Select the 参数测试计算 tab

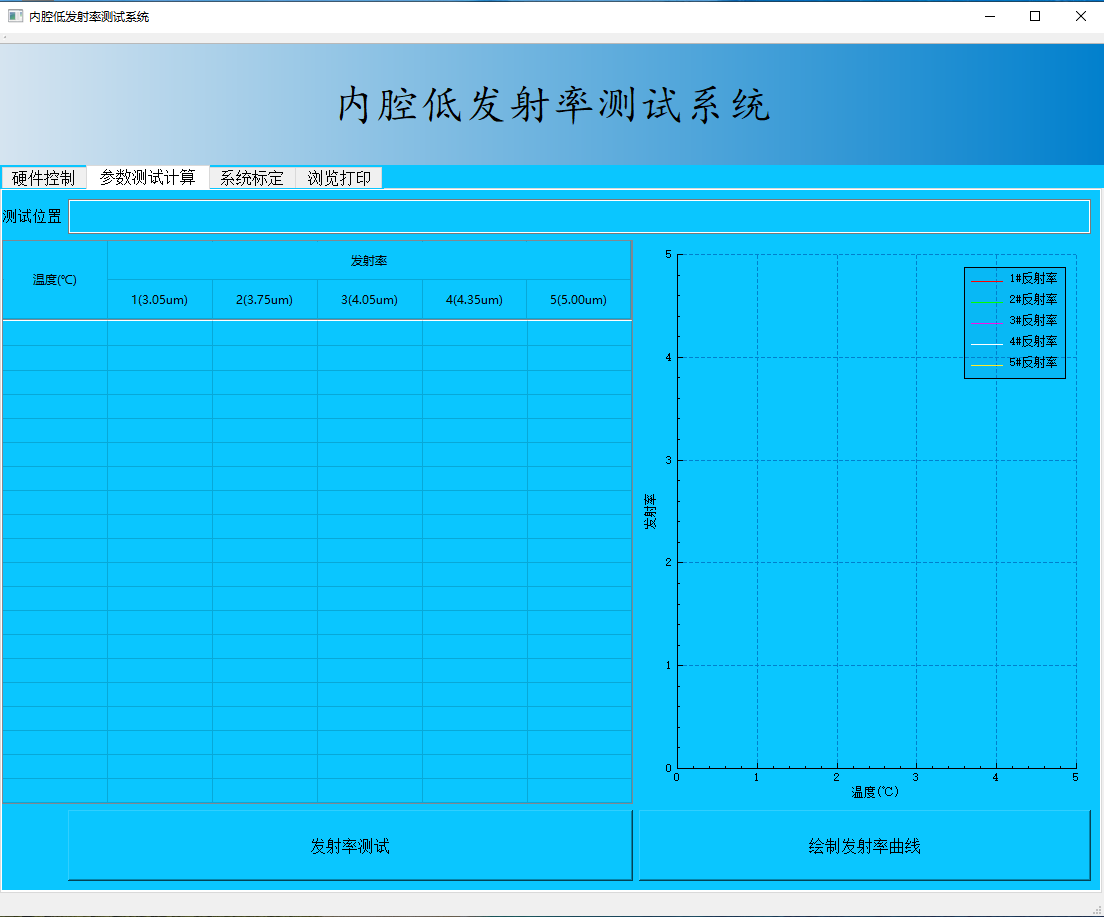[147, 177]
